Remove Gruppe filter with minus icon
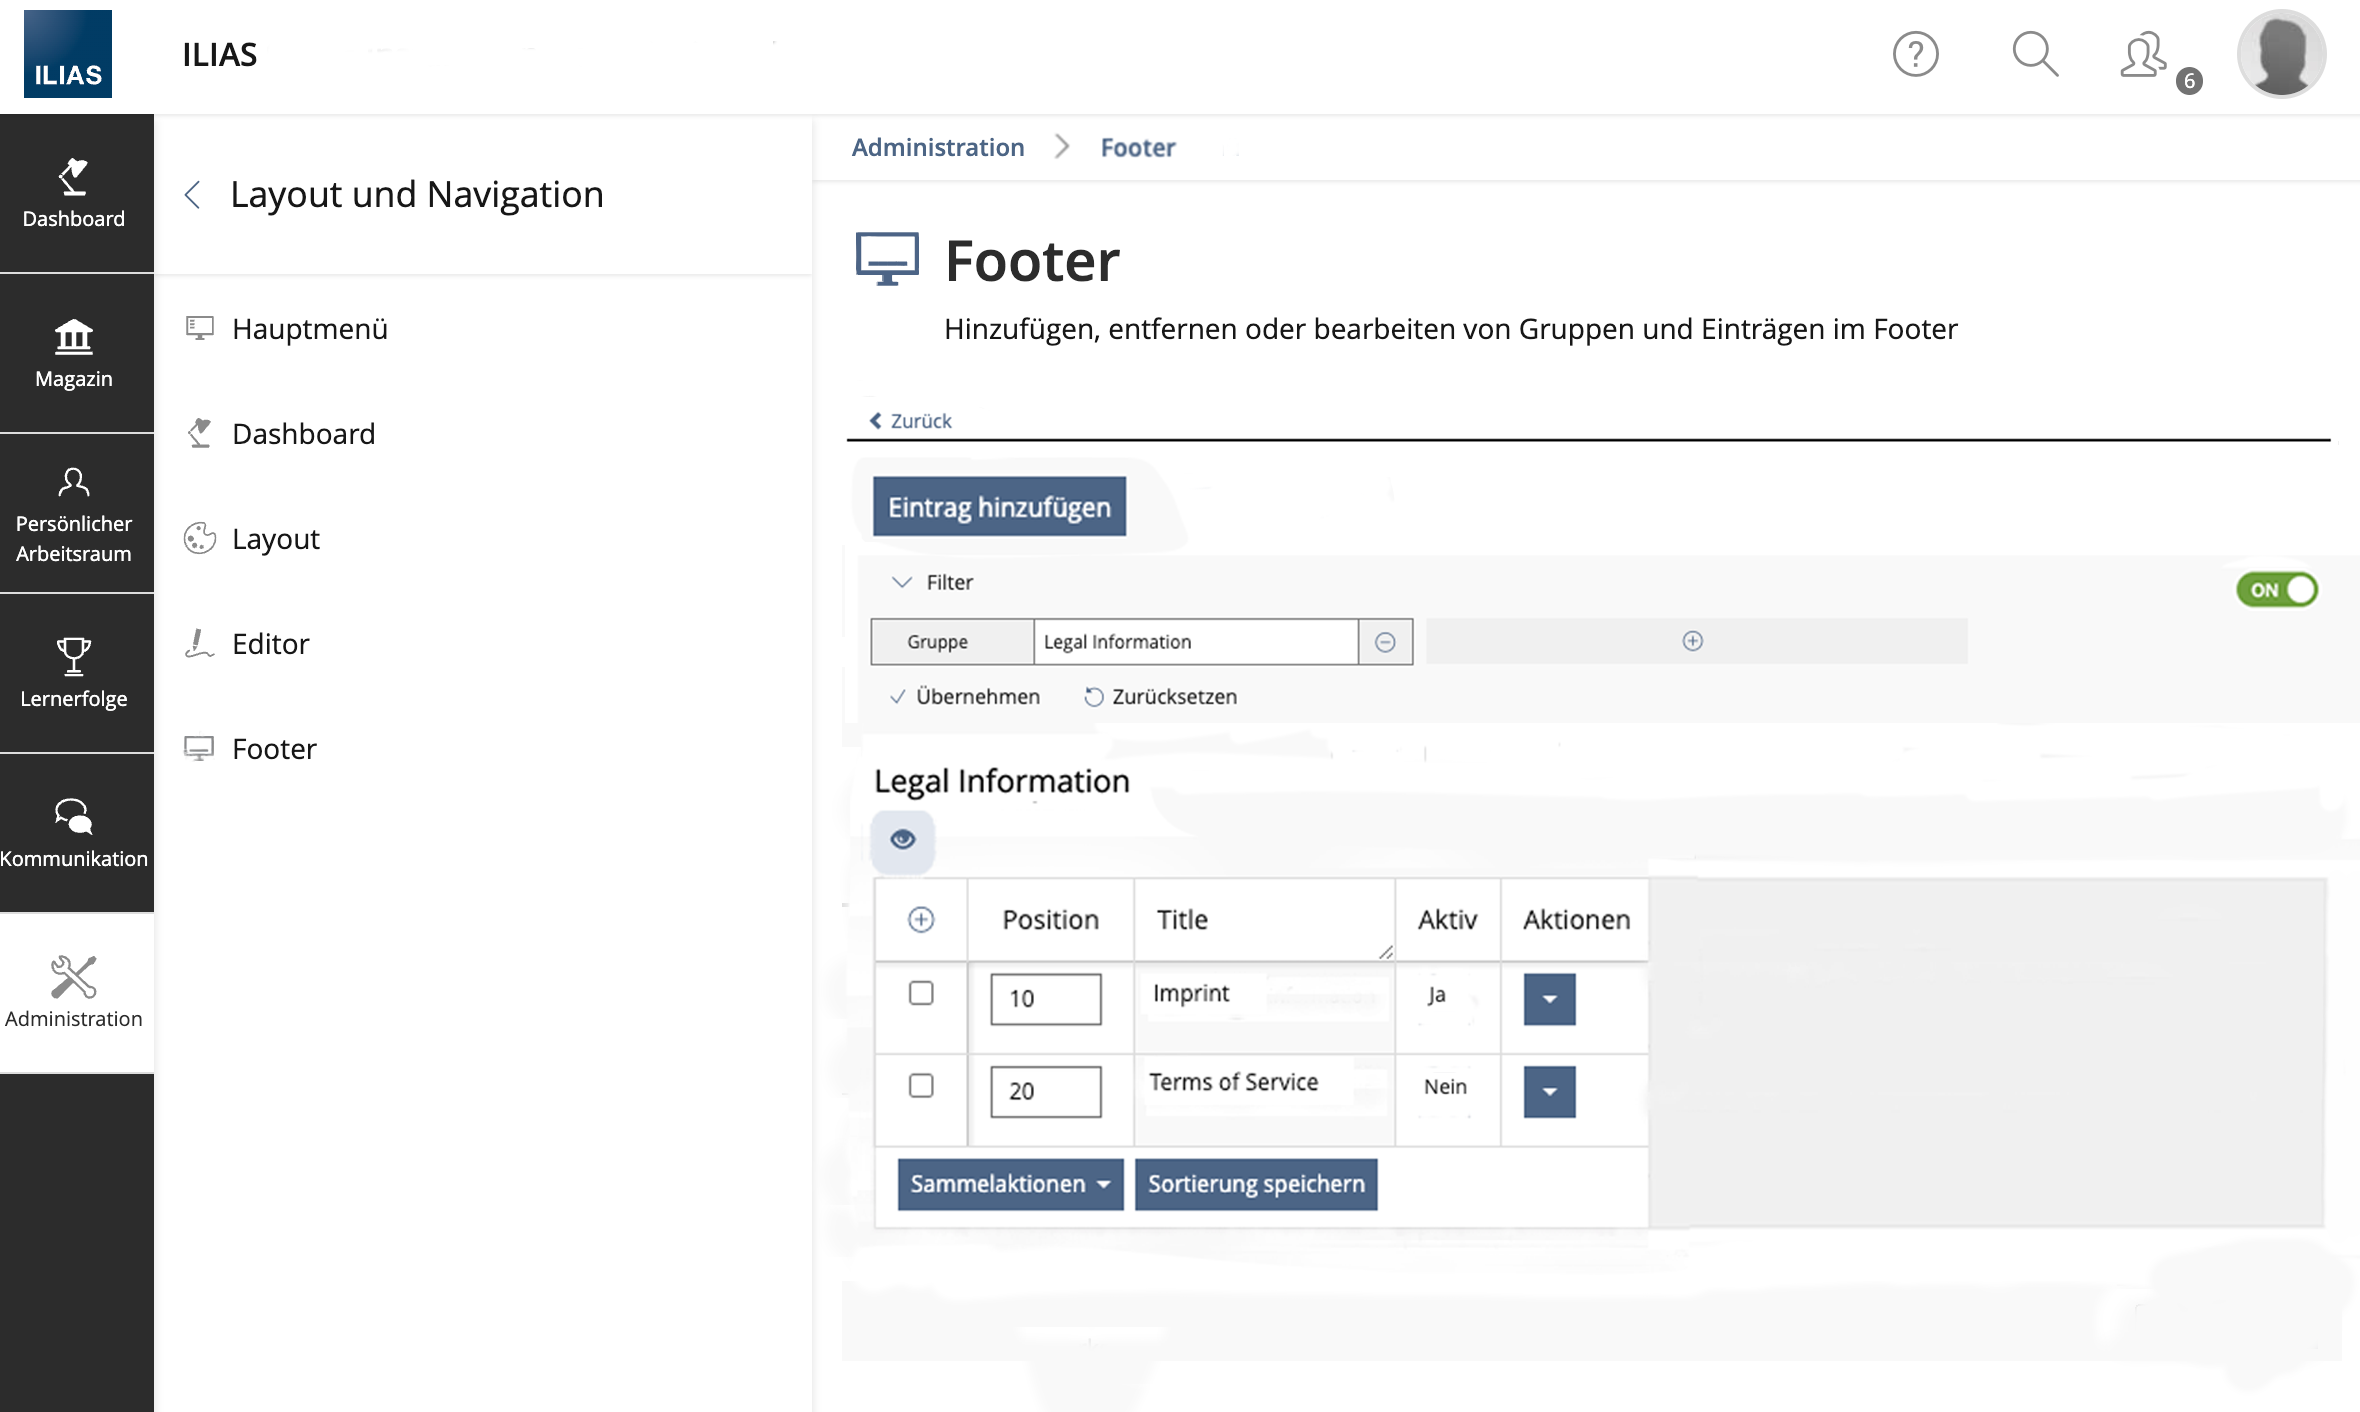The width and height of the screenshot is (2360, 1412). 1385,642
